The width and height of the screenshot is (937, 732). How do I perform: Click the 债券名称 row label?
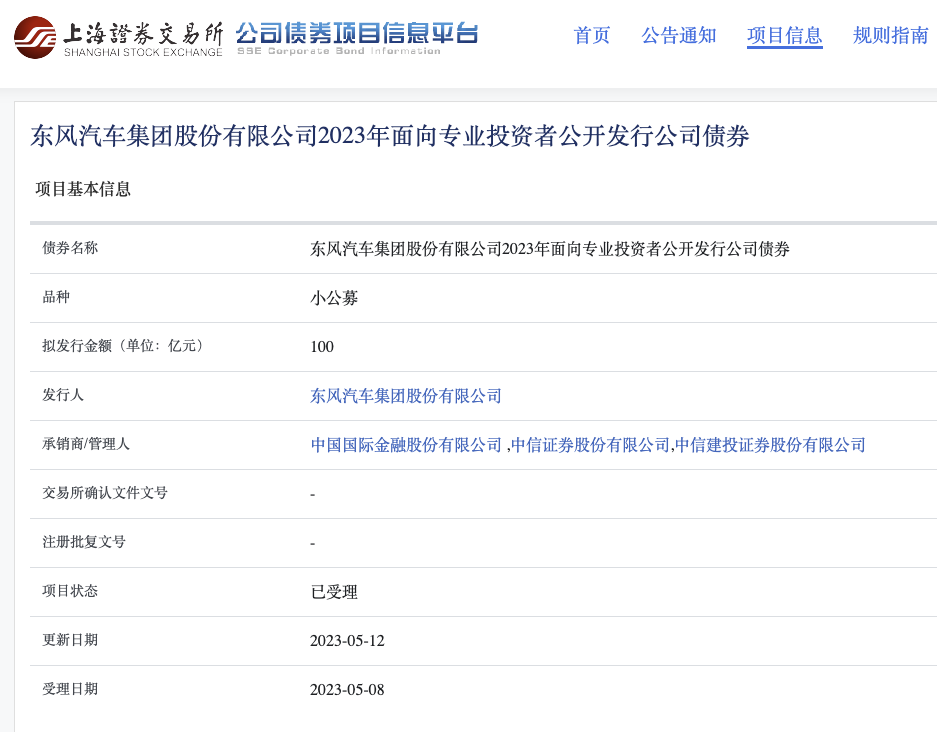[x=70, y=248]
